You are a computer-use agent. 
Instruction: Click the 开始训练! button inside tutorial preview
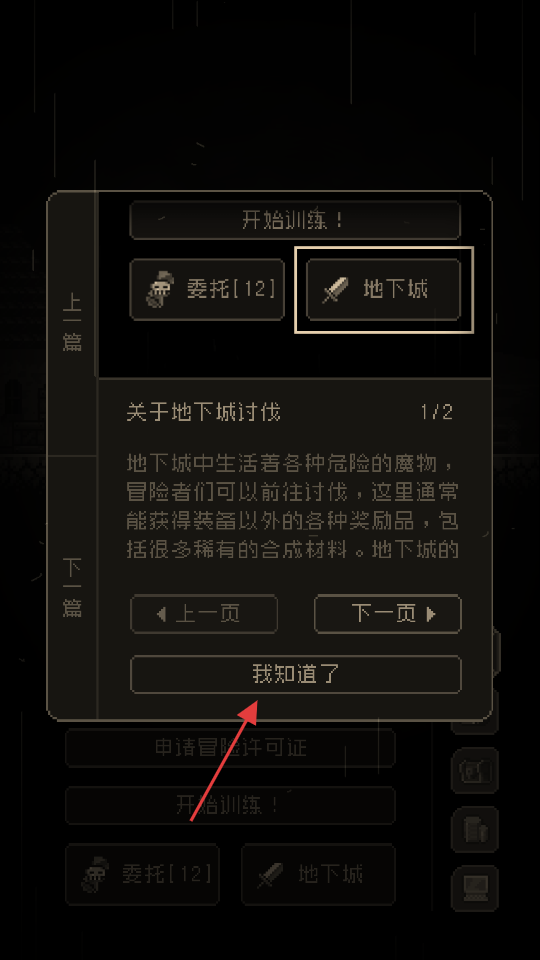pos(295,220)
